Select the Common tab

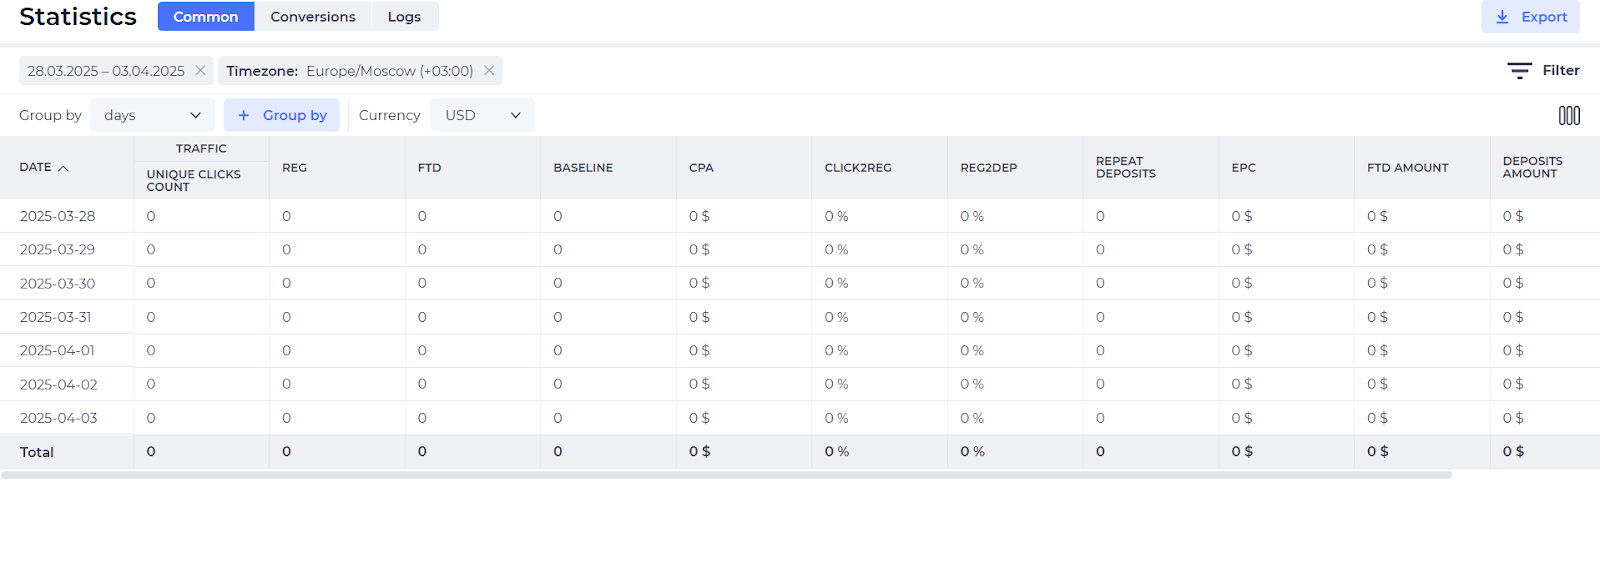click(206, 17)
